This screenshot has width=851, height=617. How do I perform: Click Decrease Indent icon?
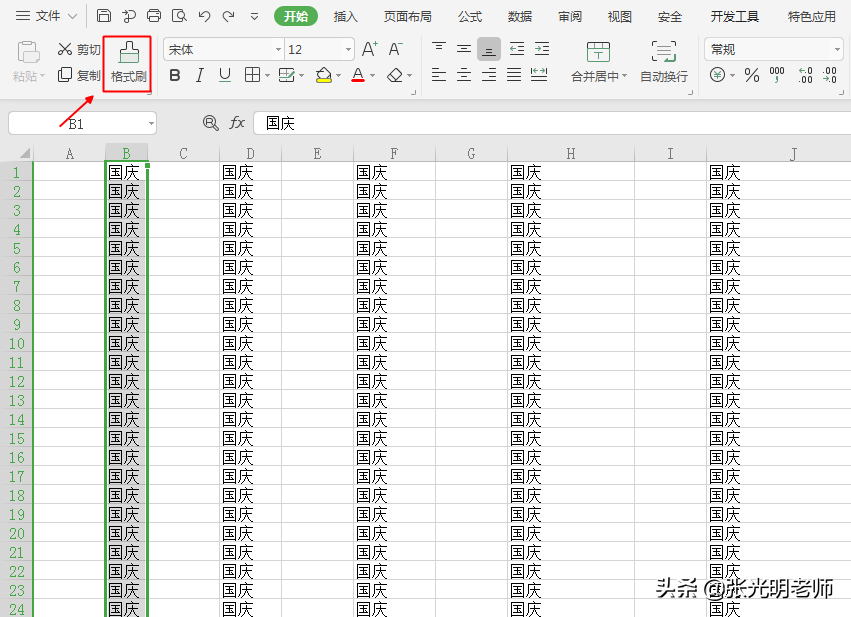517,49
